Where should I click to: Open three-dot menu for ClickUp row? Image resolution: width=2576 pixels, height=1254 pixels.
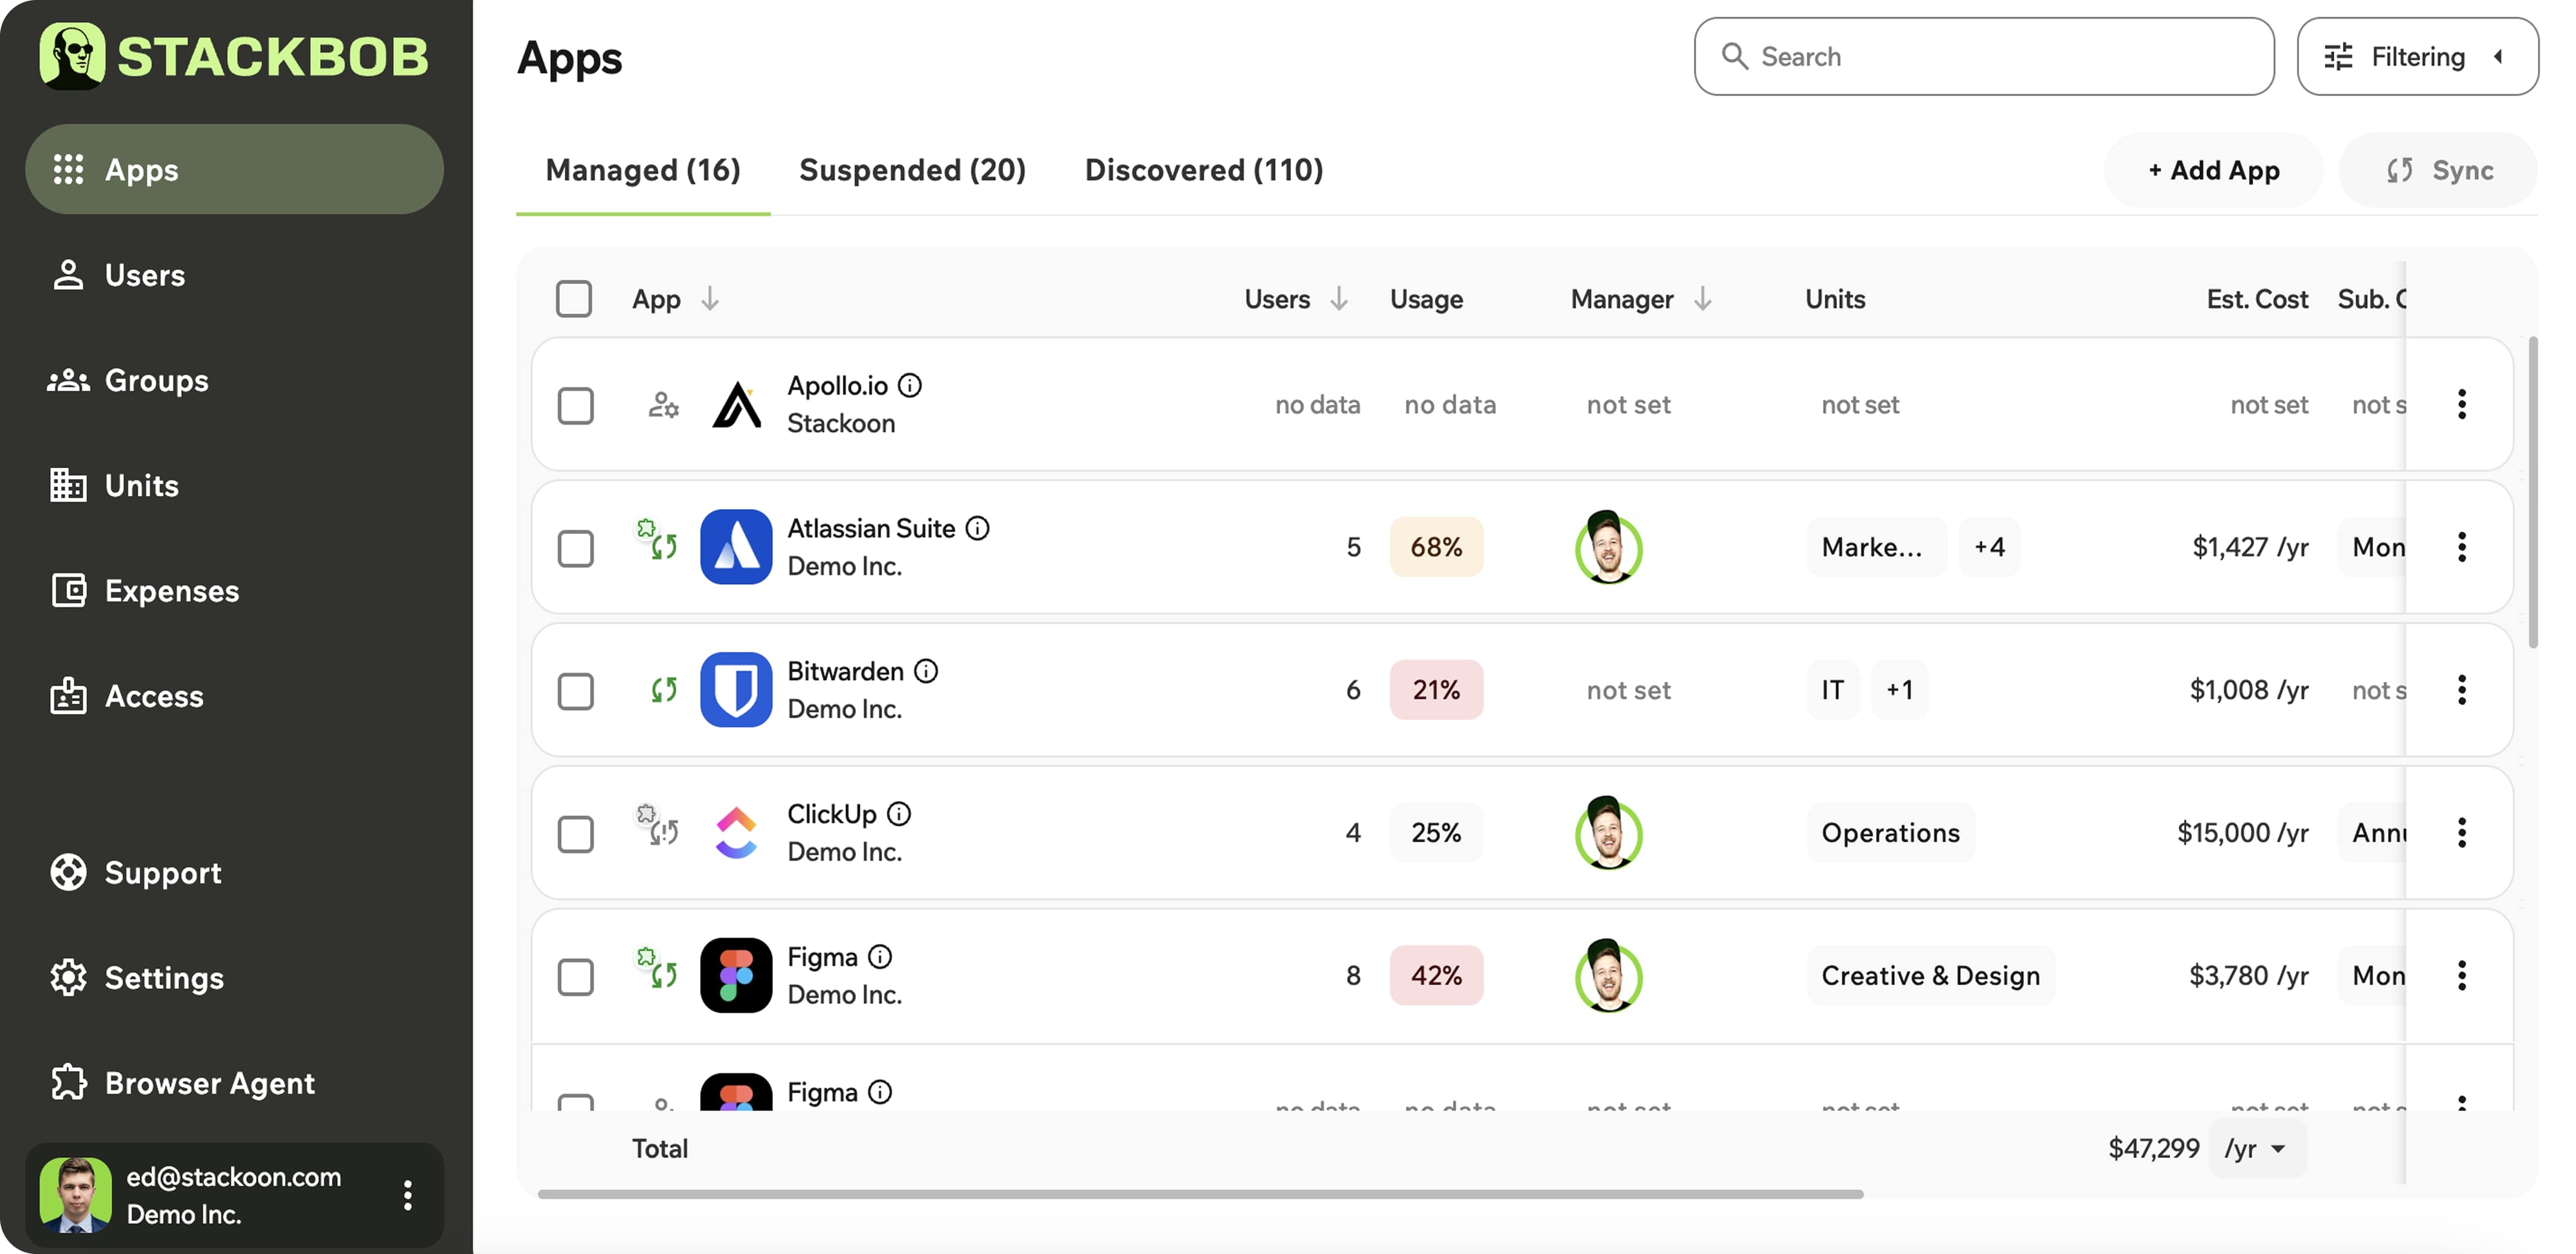[x=2461, y=832]
